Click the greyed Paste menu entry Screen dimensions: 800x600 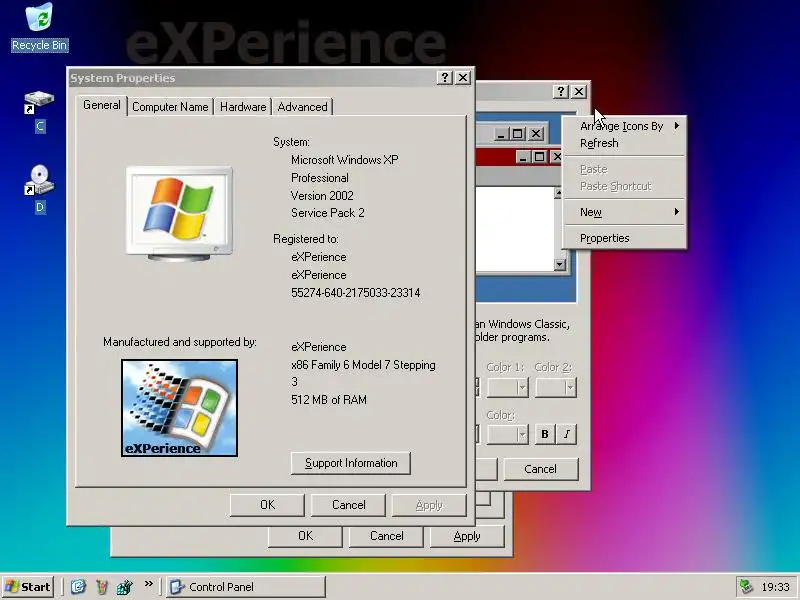624,169
